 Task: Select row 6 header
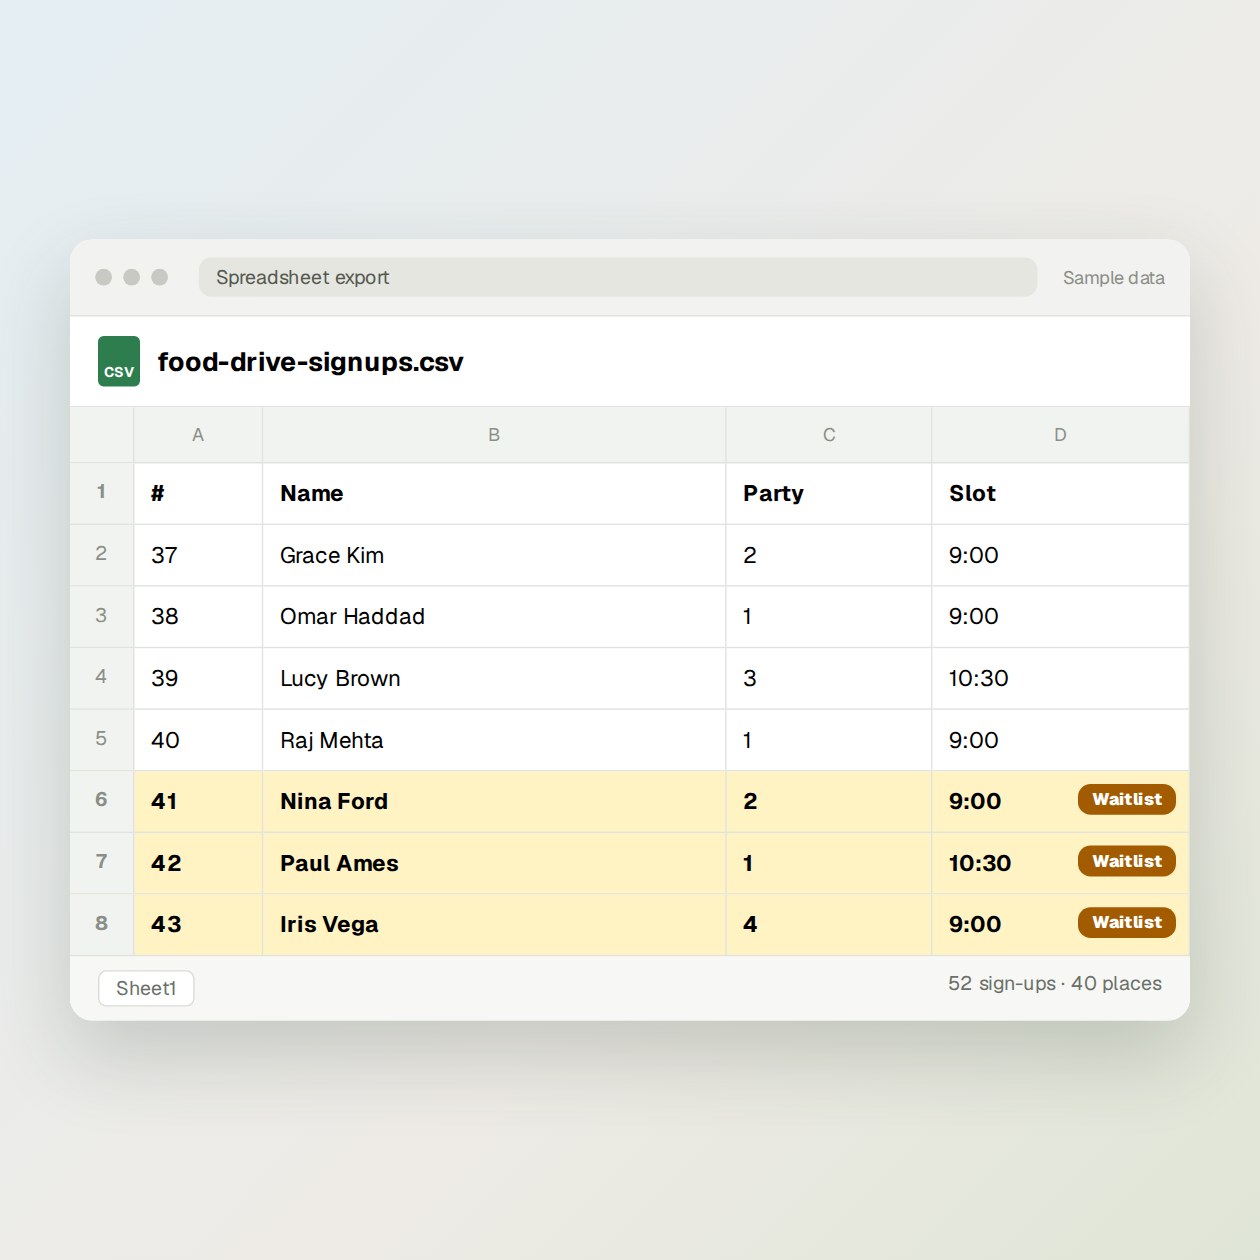pyautogui.click(x=101, y=800)
